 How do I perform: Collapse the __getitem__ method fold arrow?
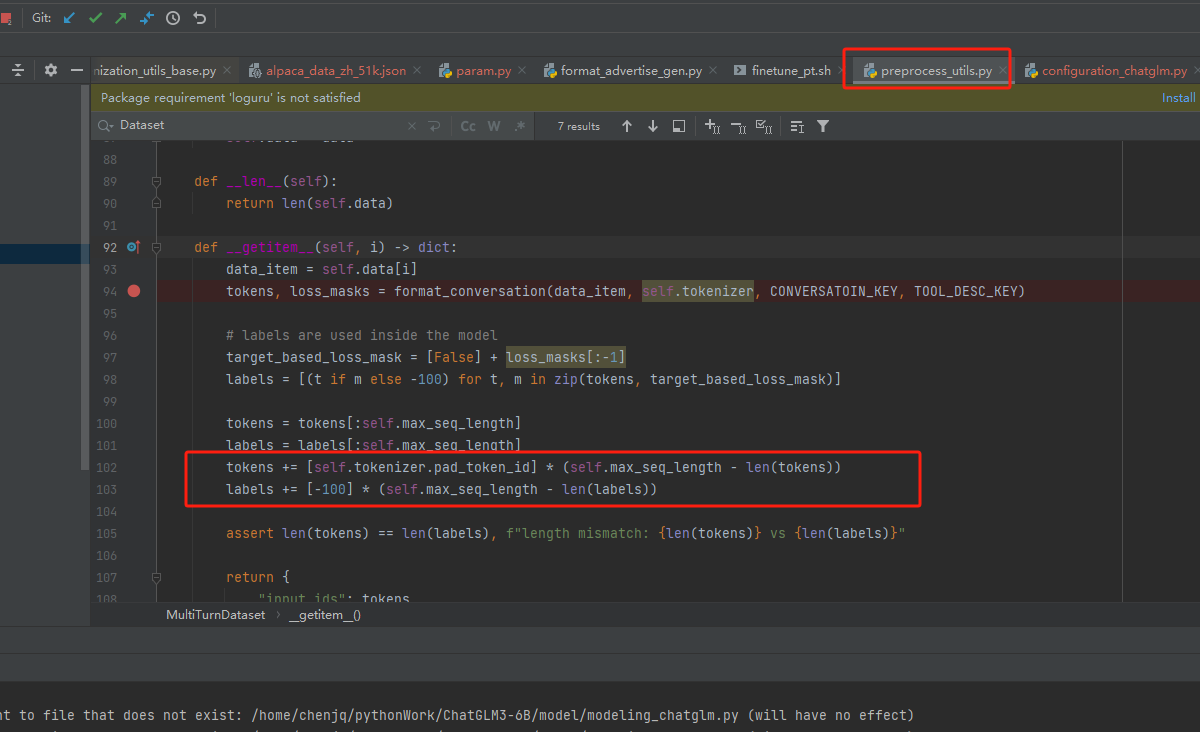tap(156, 247)
